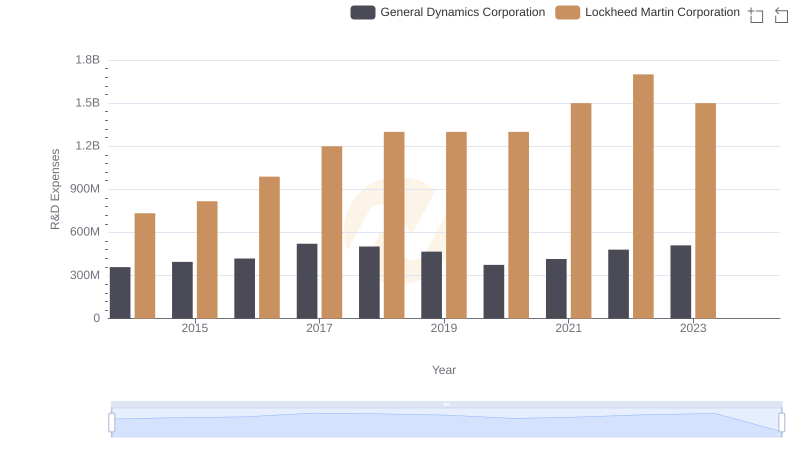This screenshot has height=461, width=800.
Task: Click the data zoom preview area
Action: pyautogui.click(x=446, y=423)
